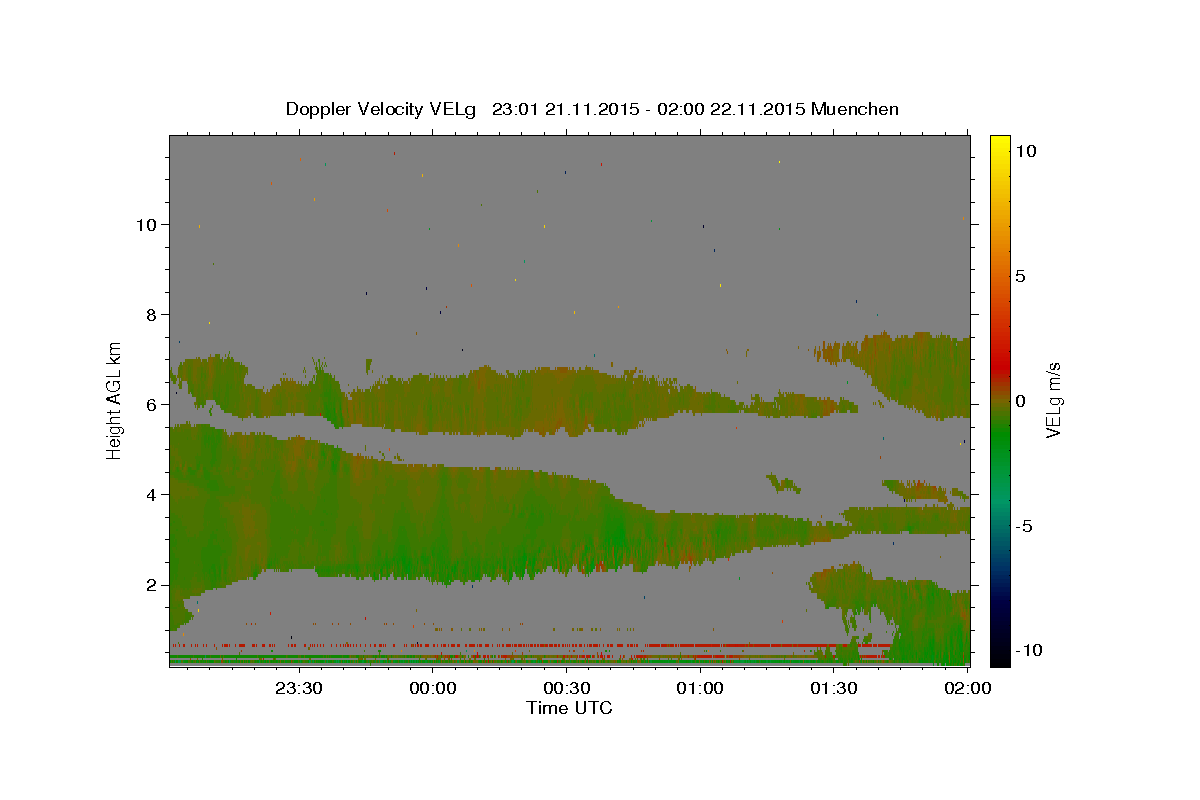Click the plot title 'Doppler Velocity VELg'

(381, 109)
